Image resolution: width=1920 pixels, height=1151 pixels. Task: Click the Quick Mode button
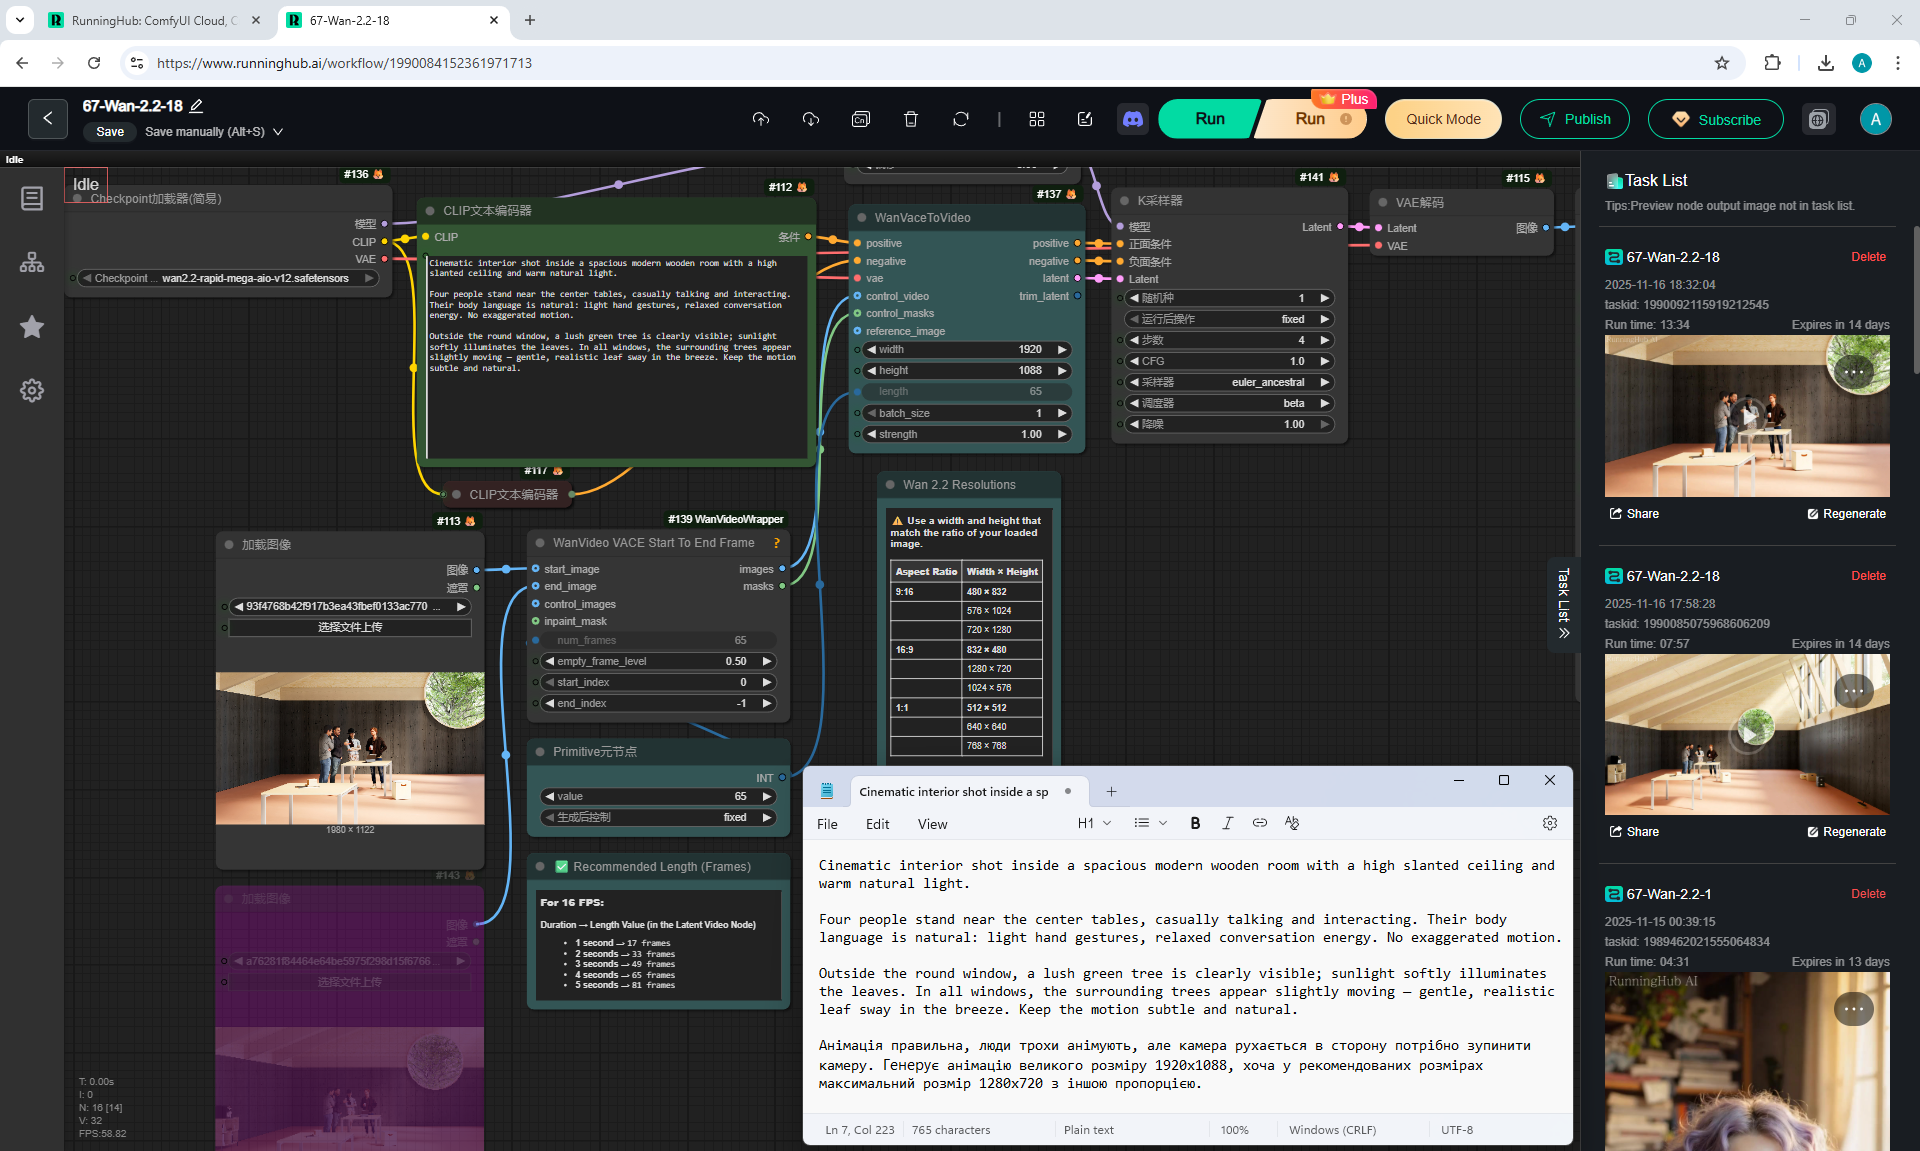(1442, 119)
